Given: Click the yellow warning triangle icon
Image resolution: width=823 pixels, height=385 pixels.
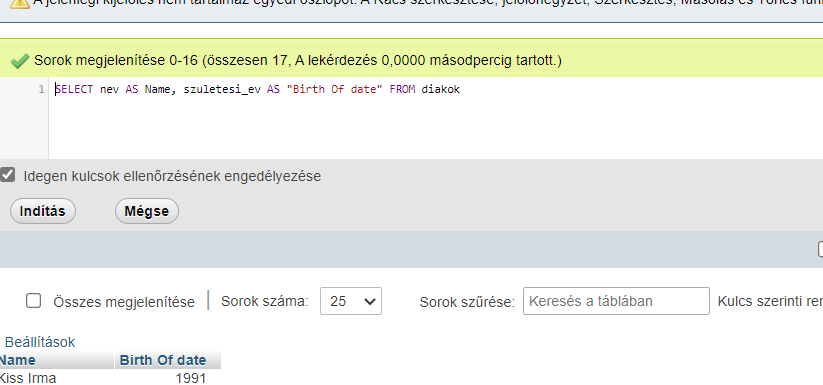Looking at the screenshot, I should 19,3.
